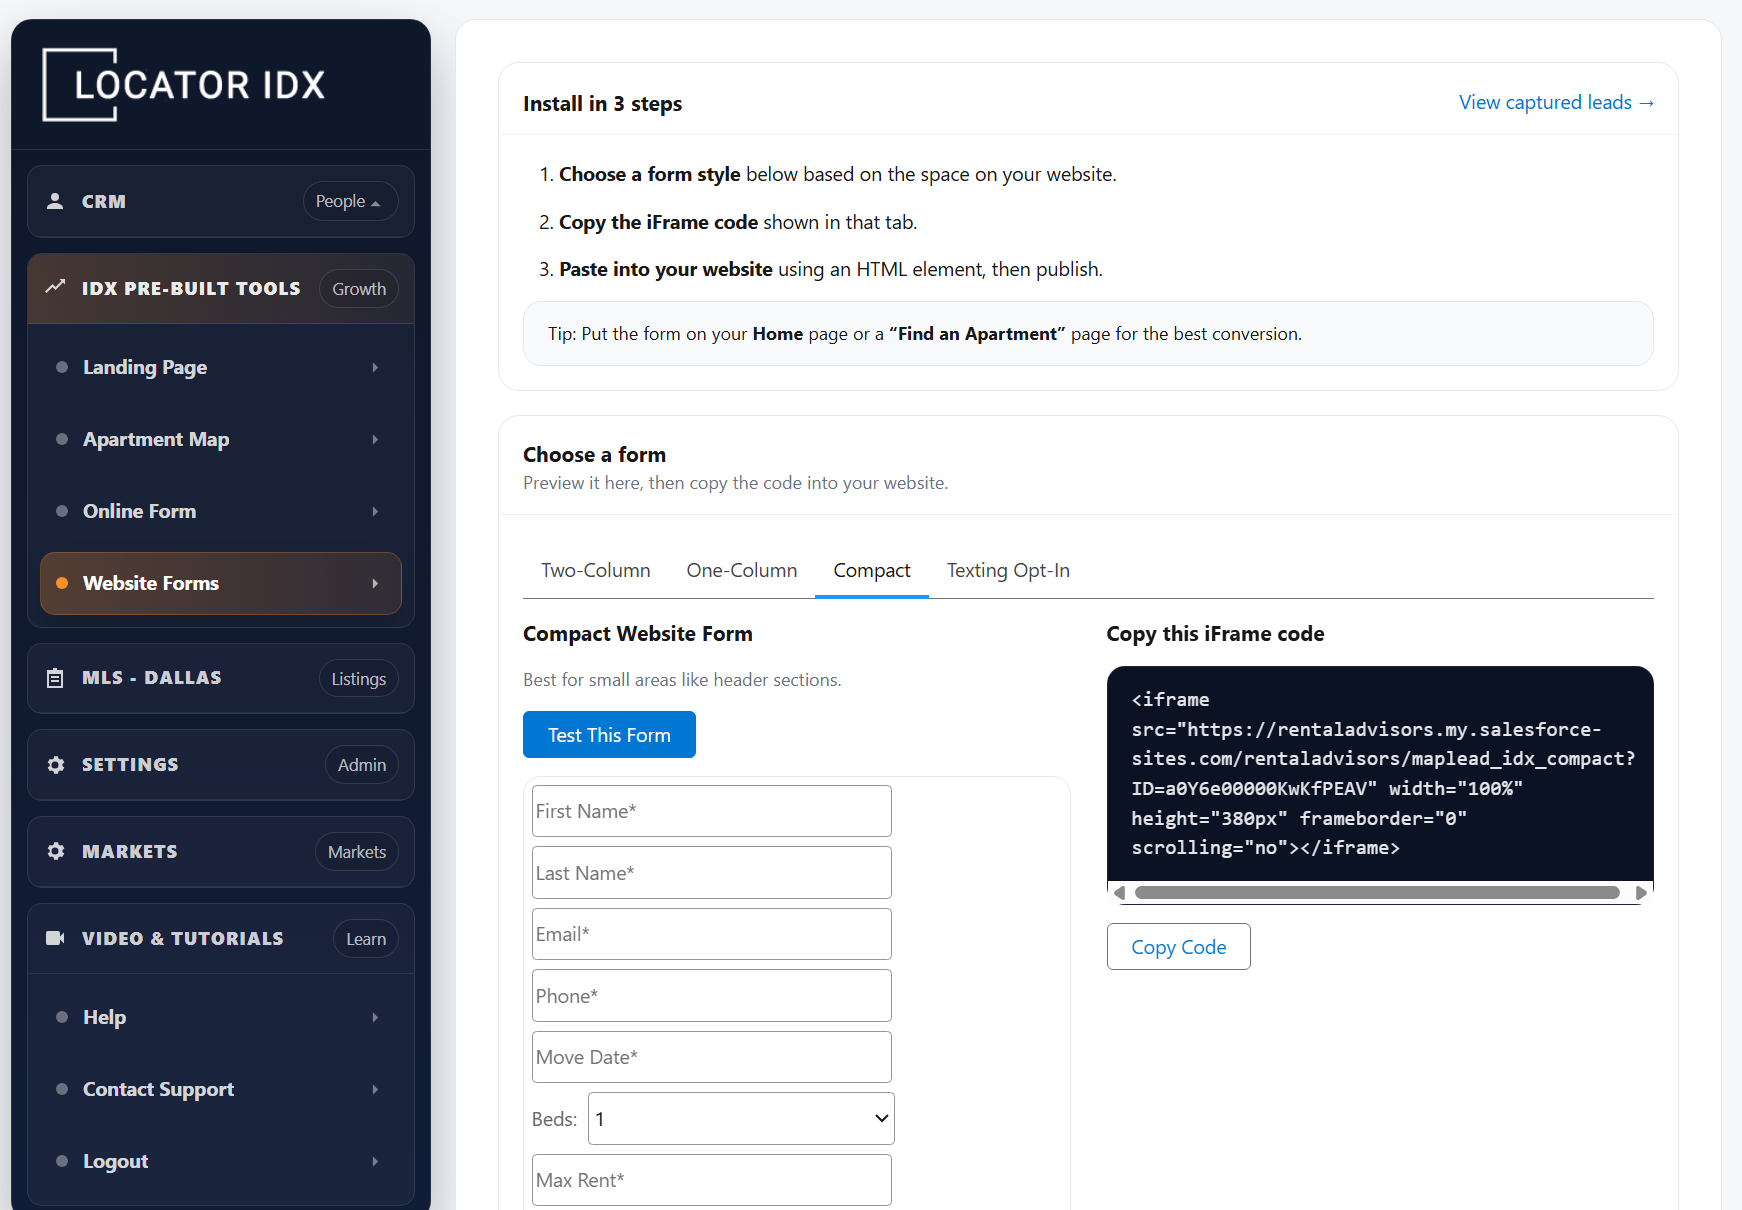Click the right arrow of the code scrollbar
The width and height of the screenshot is (1742, 1210).
pyautogui.click(x=1641, y=893)
